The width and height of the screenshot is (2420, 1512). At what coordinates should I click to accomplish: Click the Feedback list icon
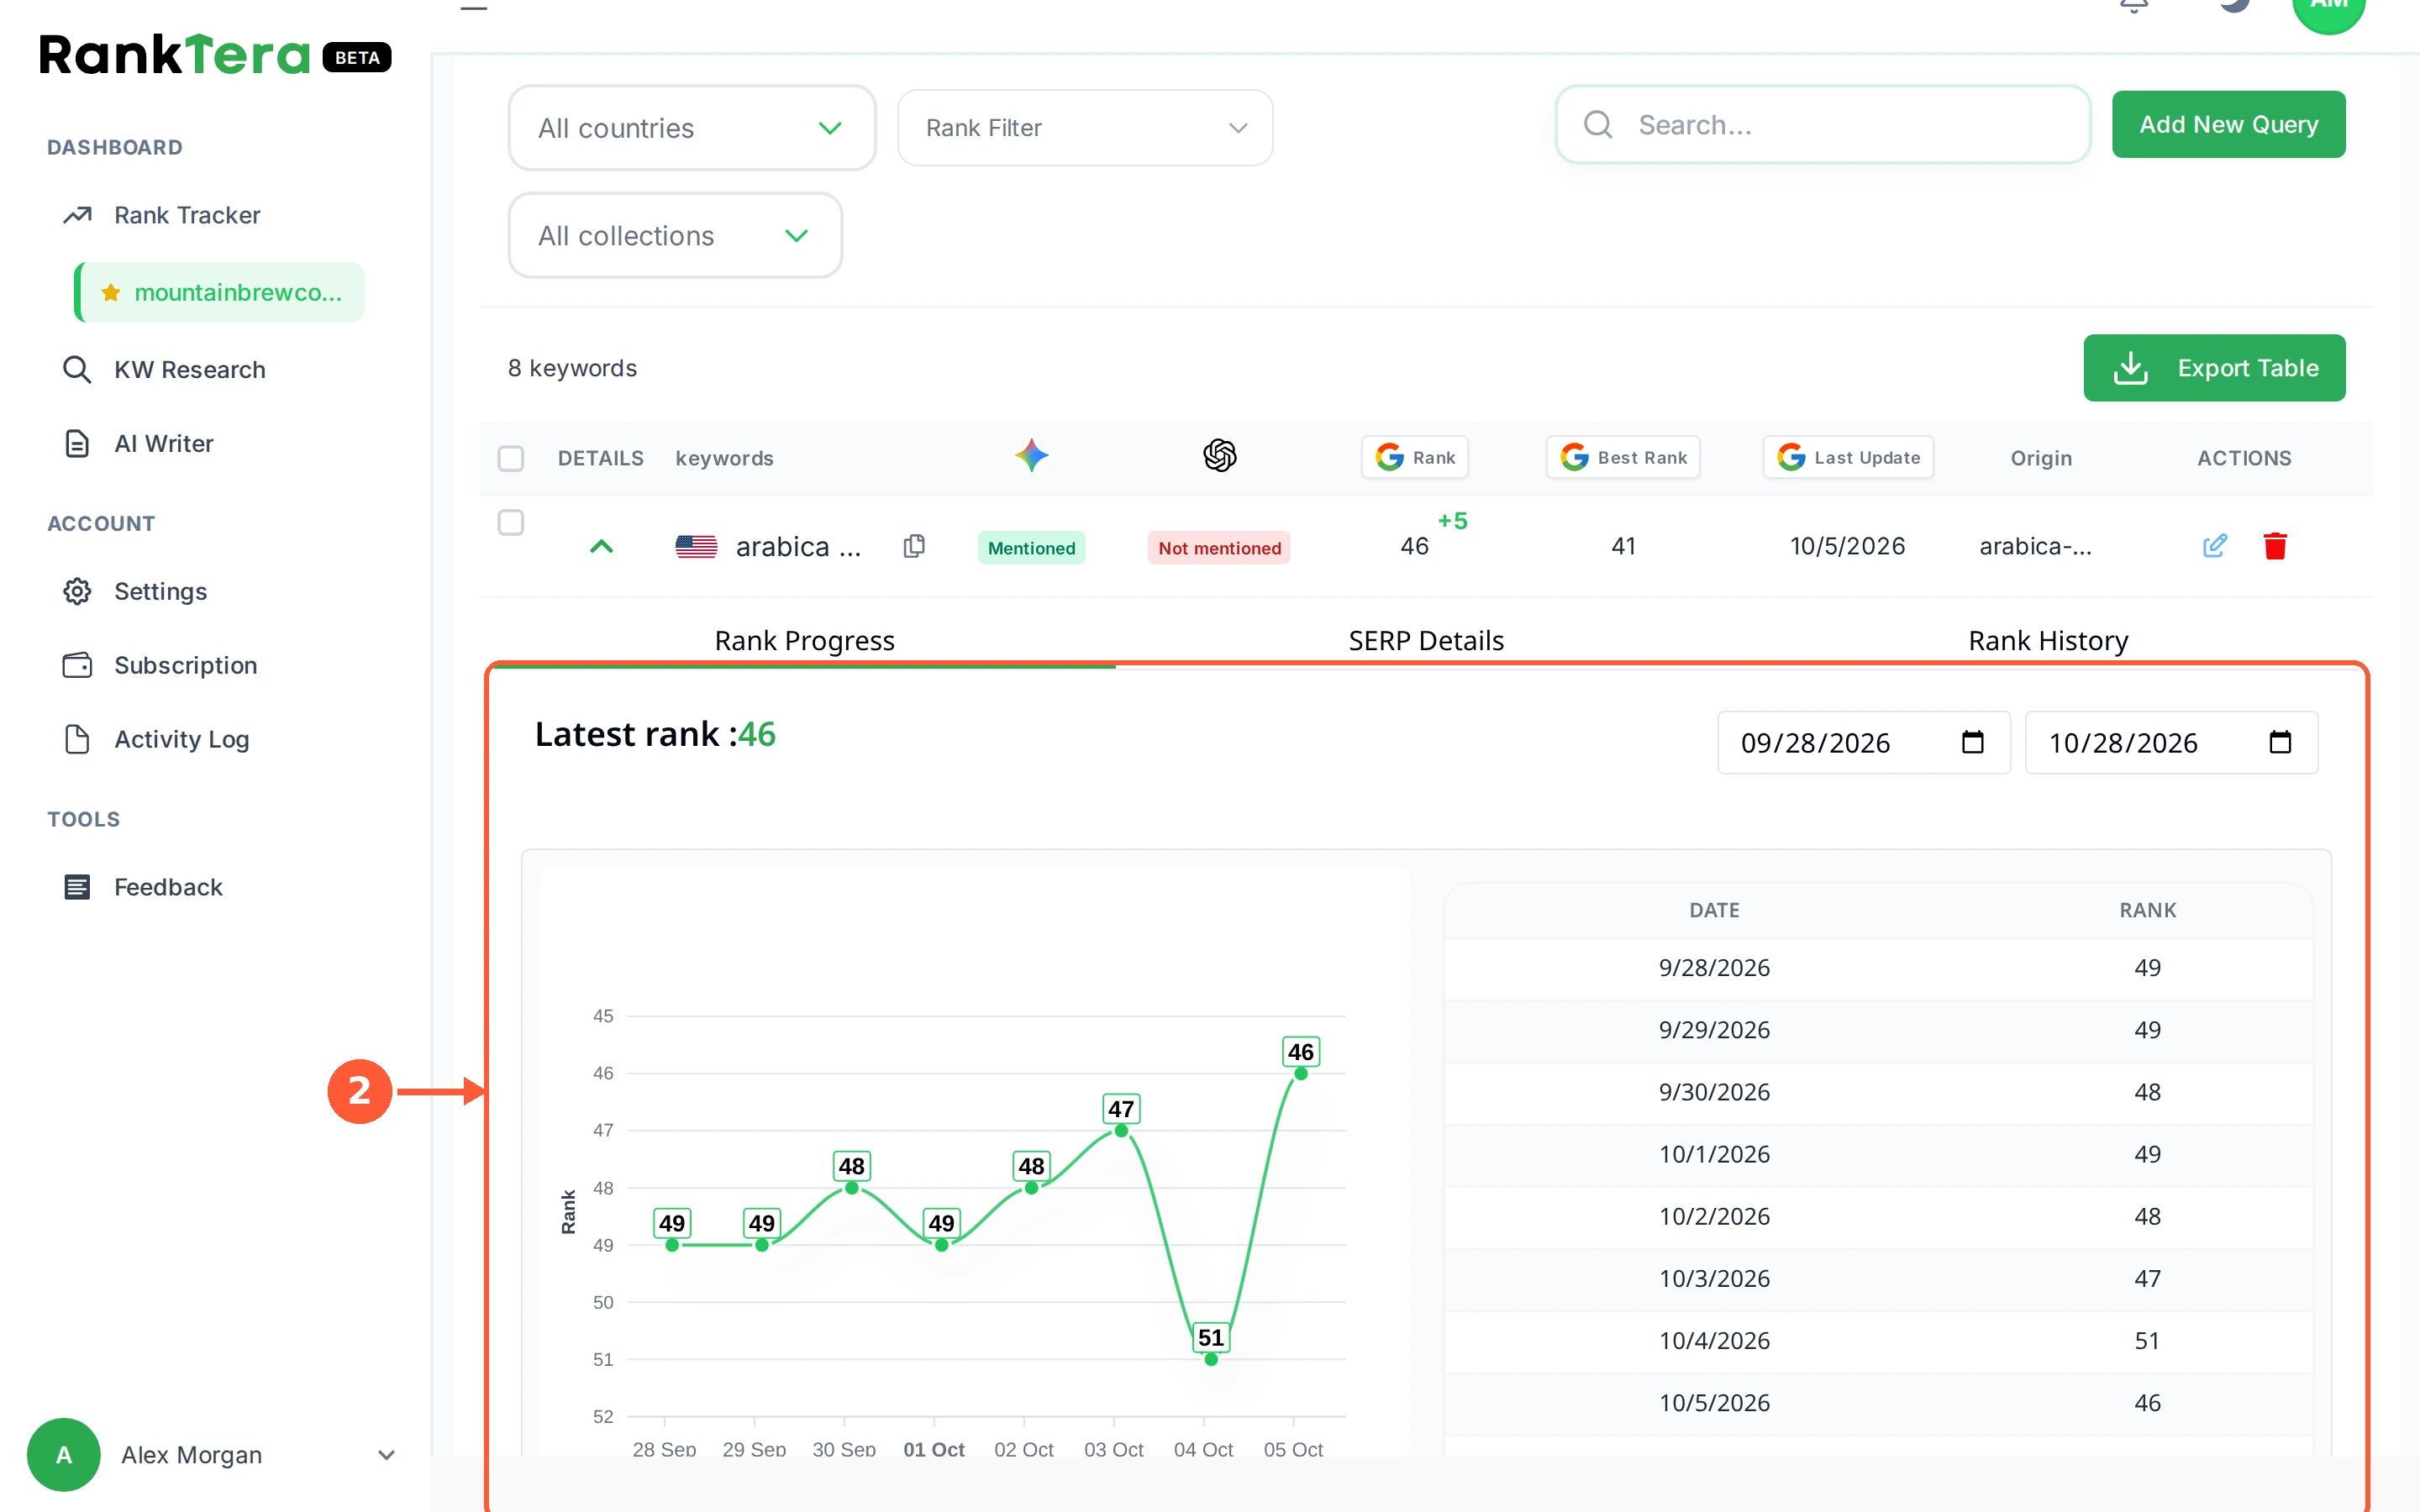tap(77, 887)
